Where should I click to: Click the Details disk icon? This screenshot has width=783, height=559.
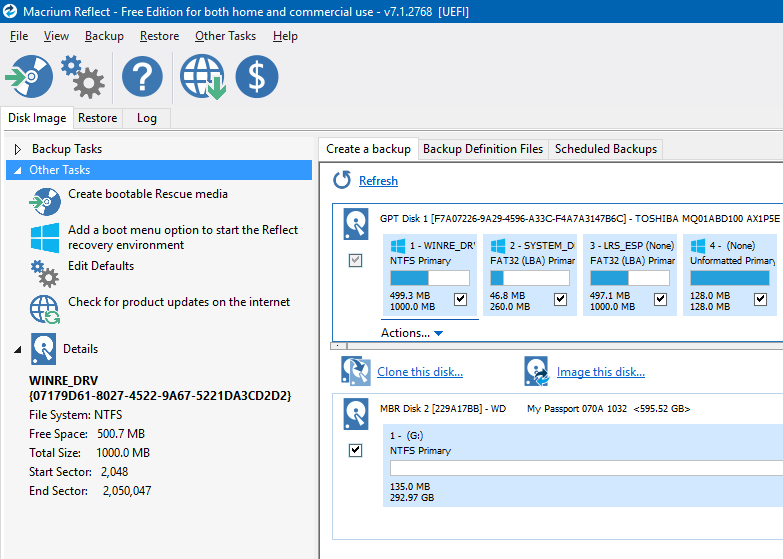tap(43, 349)
